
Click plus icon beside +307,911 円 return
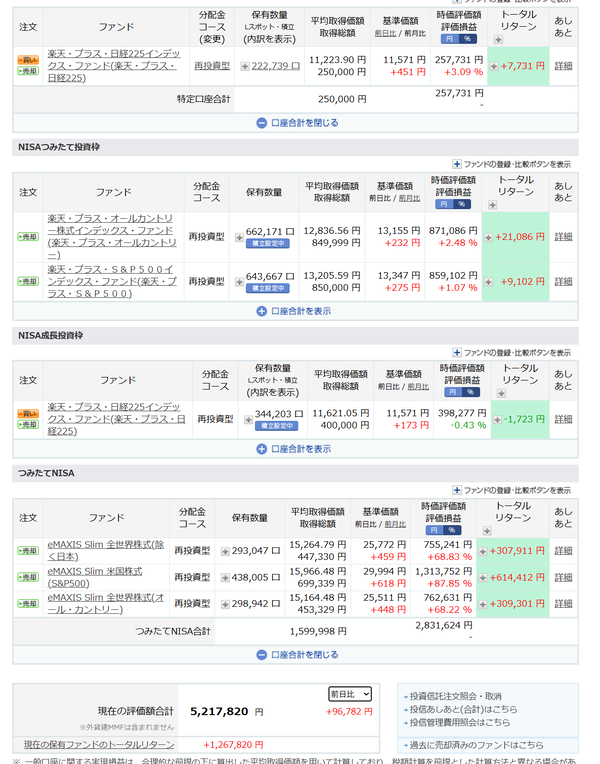click(483, 552)
